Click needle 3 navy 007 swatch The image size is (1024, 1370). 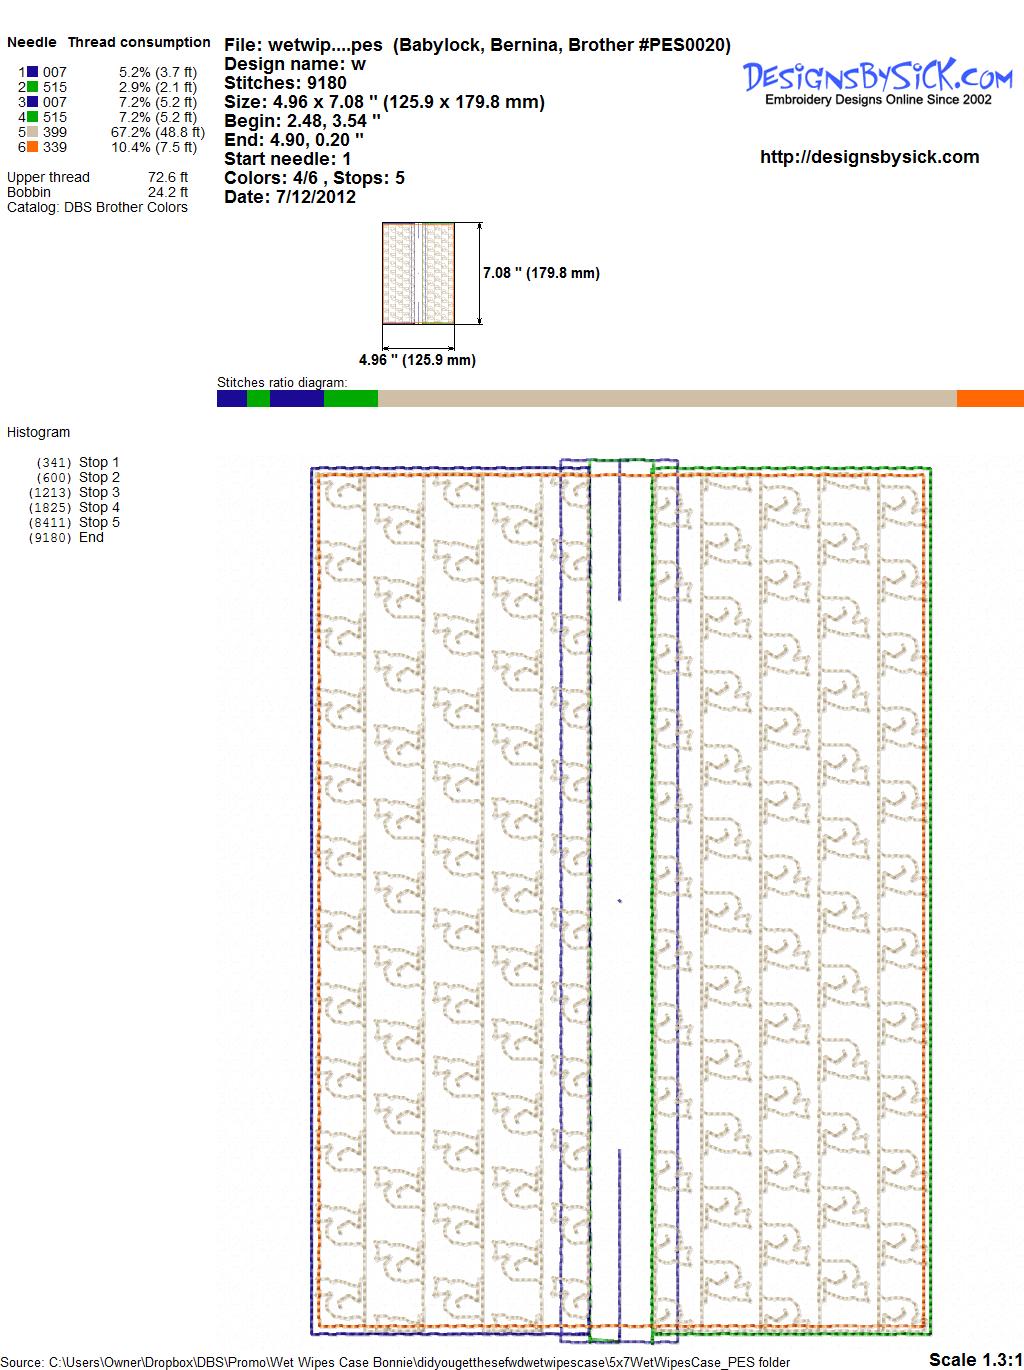(33, 102)
